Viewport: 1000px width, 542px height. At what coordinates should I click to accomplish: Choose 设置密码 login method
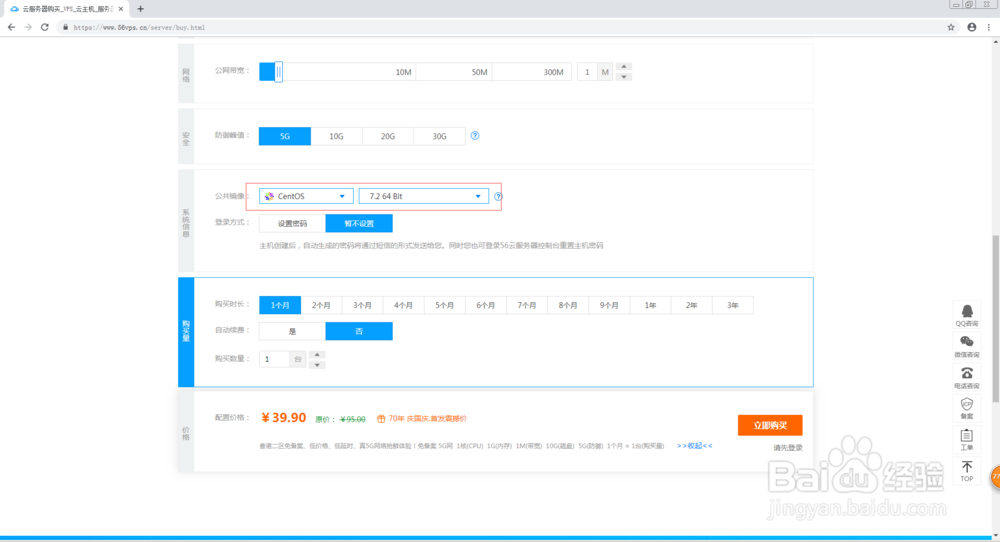(x=292, y=223)
